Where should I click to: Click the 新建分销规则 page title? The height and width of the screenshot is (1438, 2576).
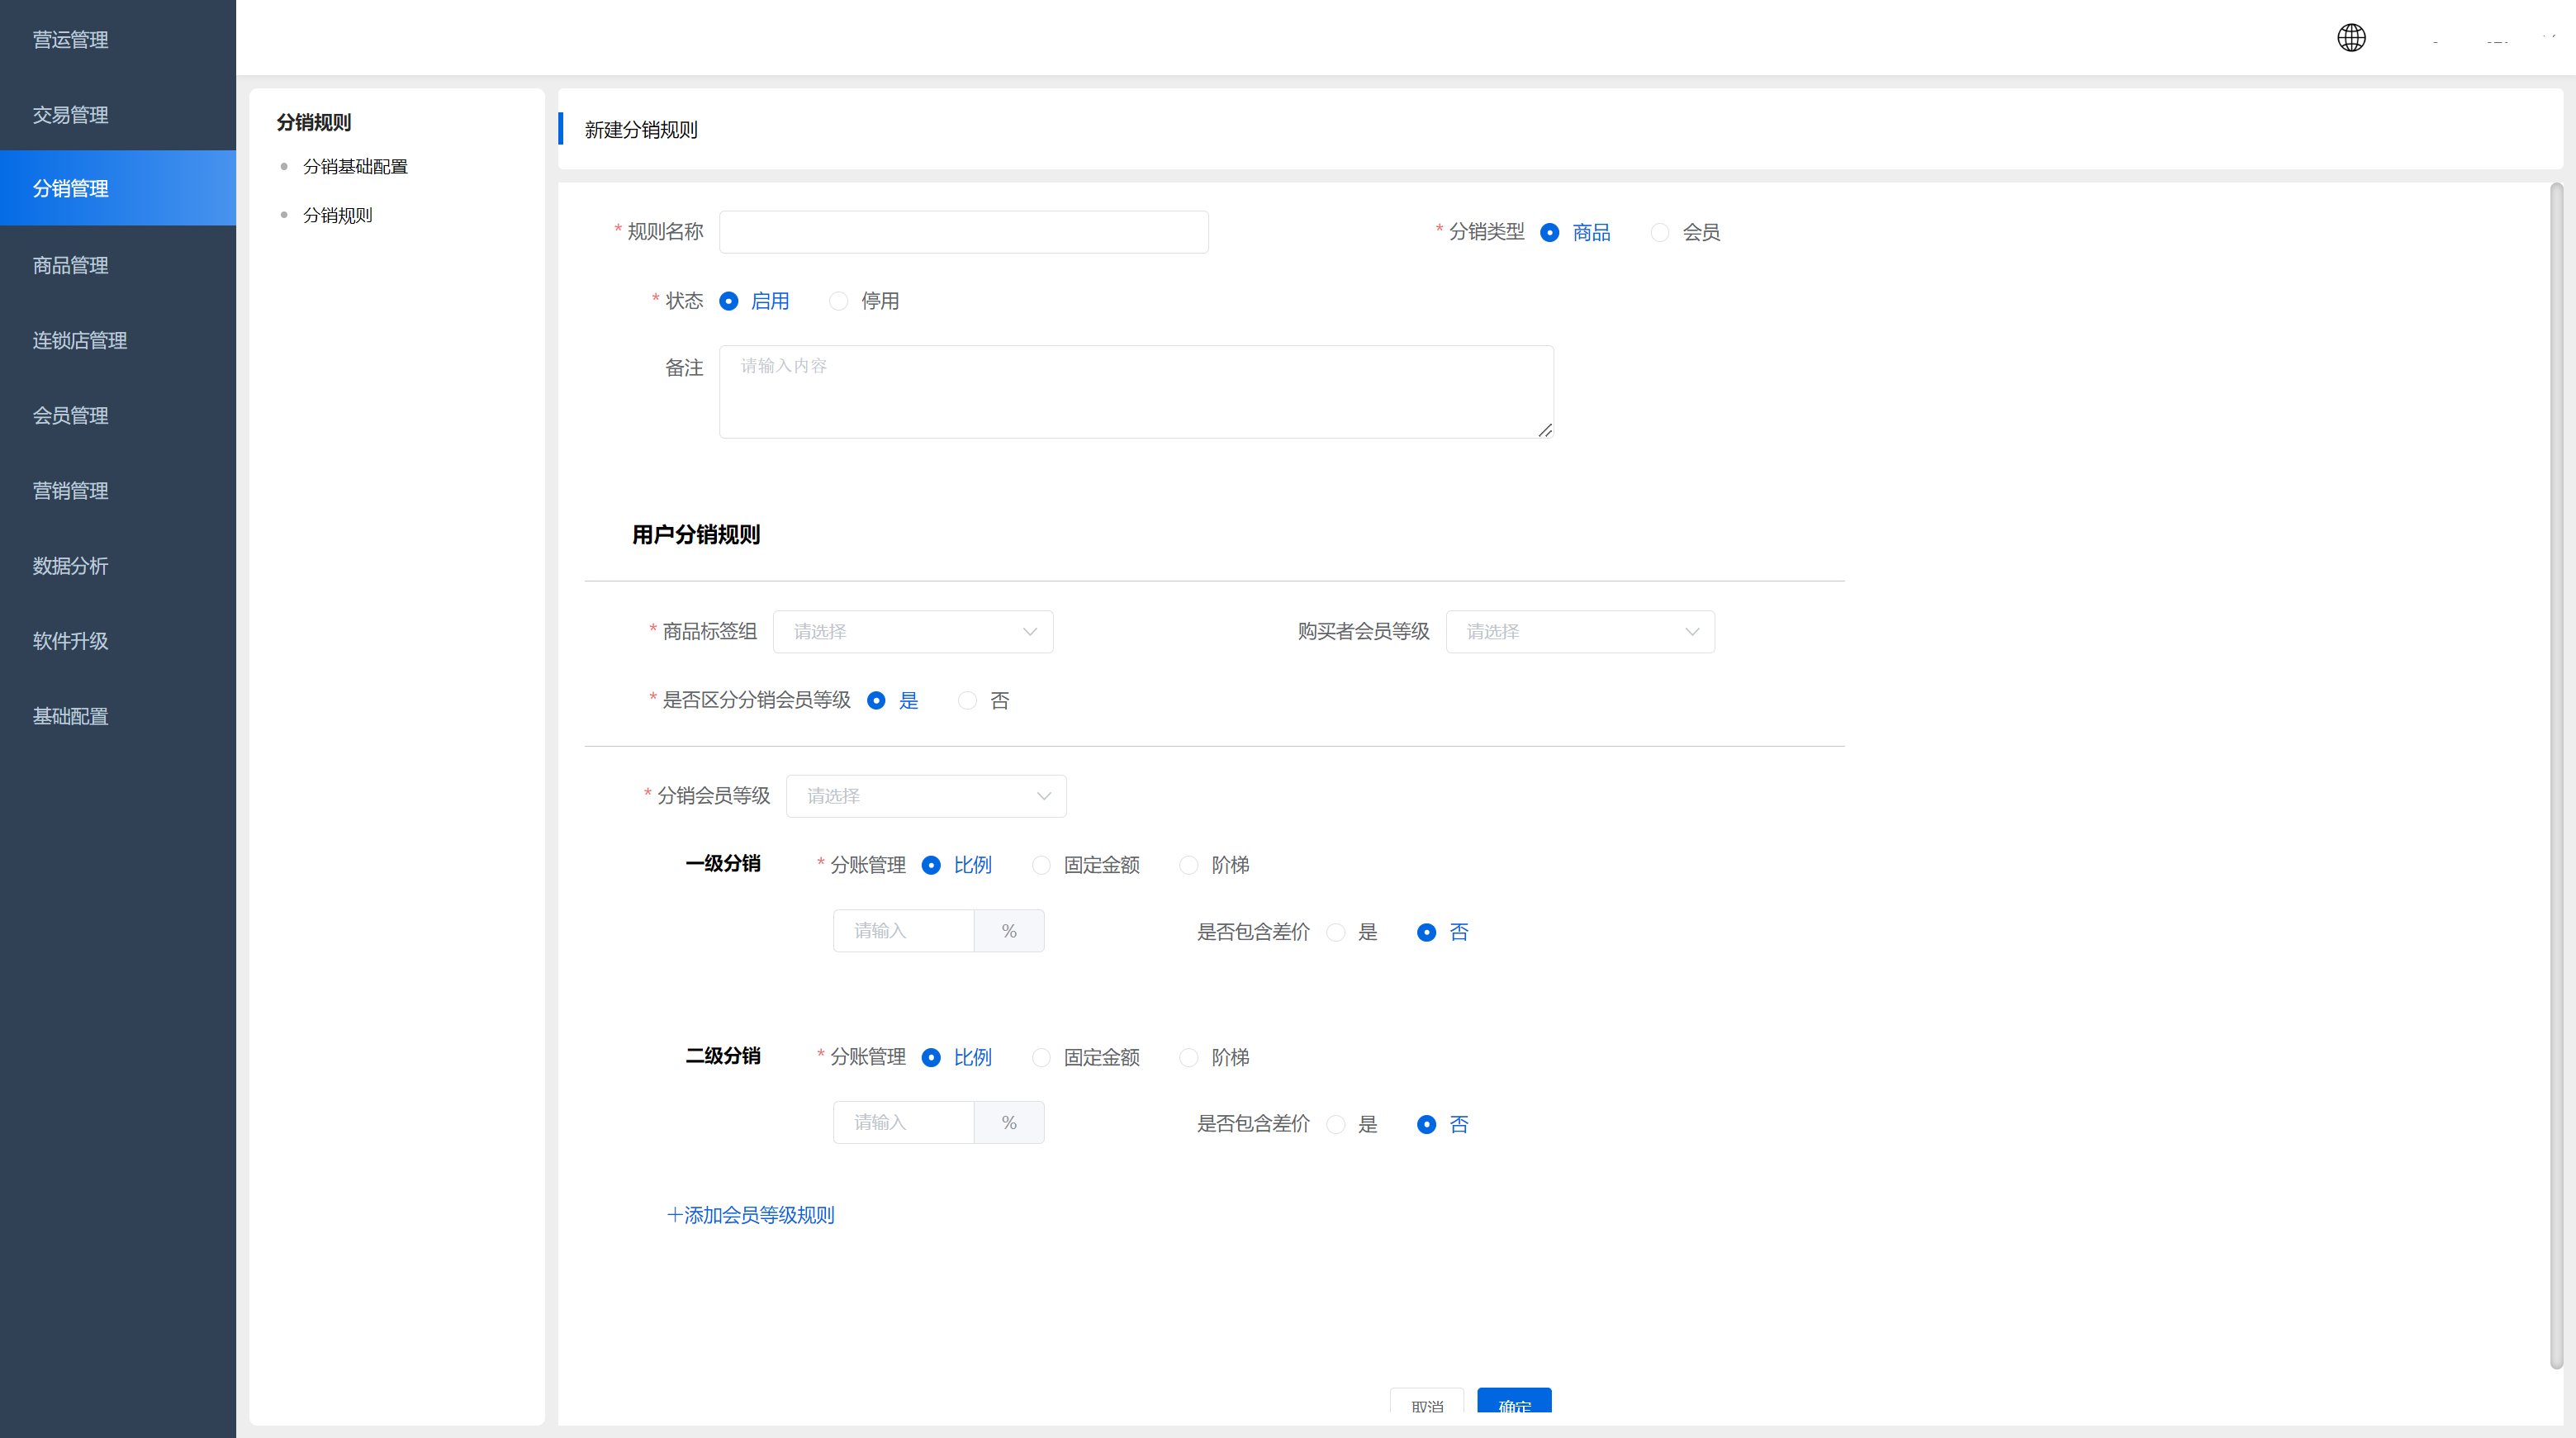click(641, 130)
